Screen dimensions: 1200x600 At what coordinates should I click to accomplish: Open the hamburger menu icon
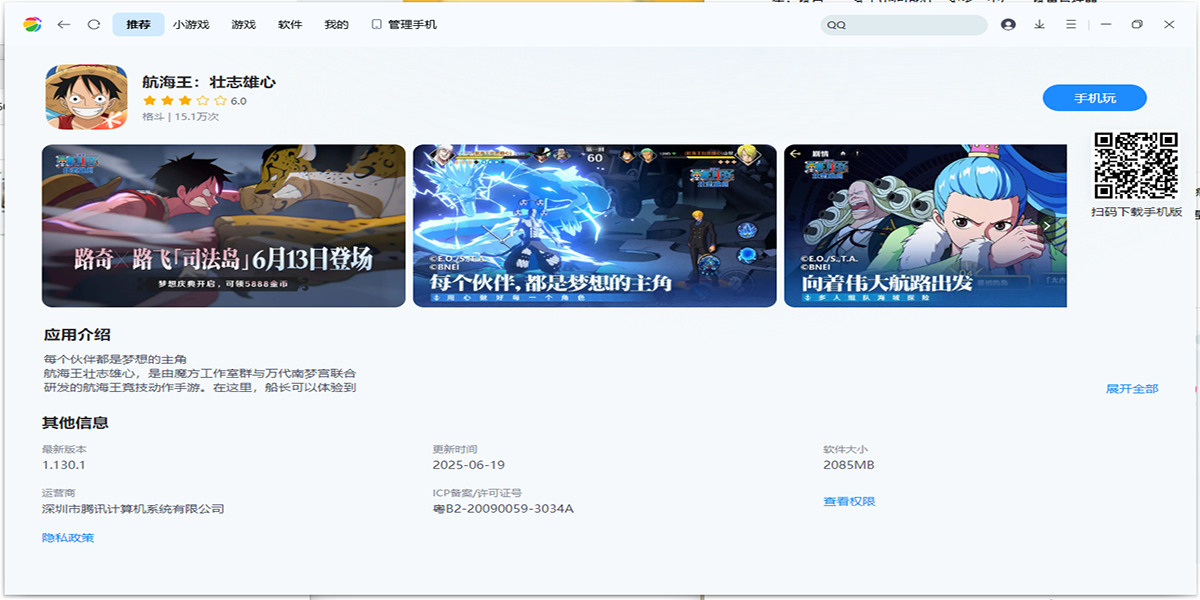[1071, 24]
